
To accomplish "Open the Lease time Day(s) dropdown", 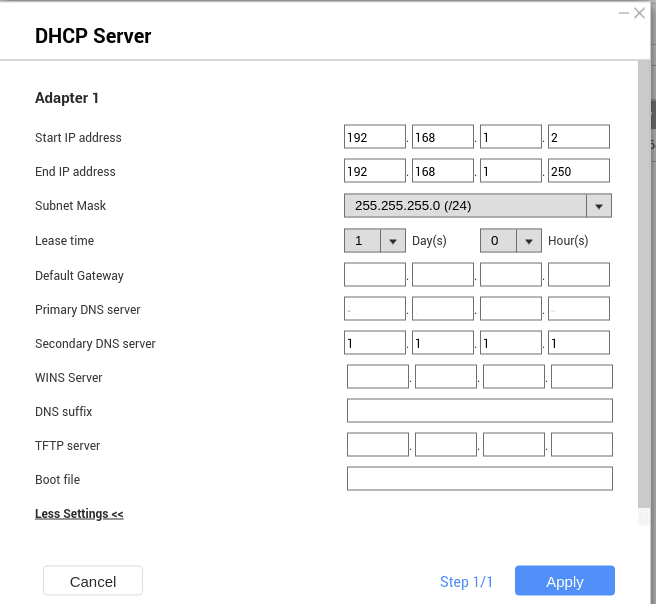I will (x=374, y=241).
